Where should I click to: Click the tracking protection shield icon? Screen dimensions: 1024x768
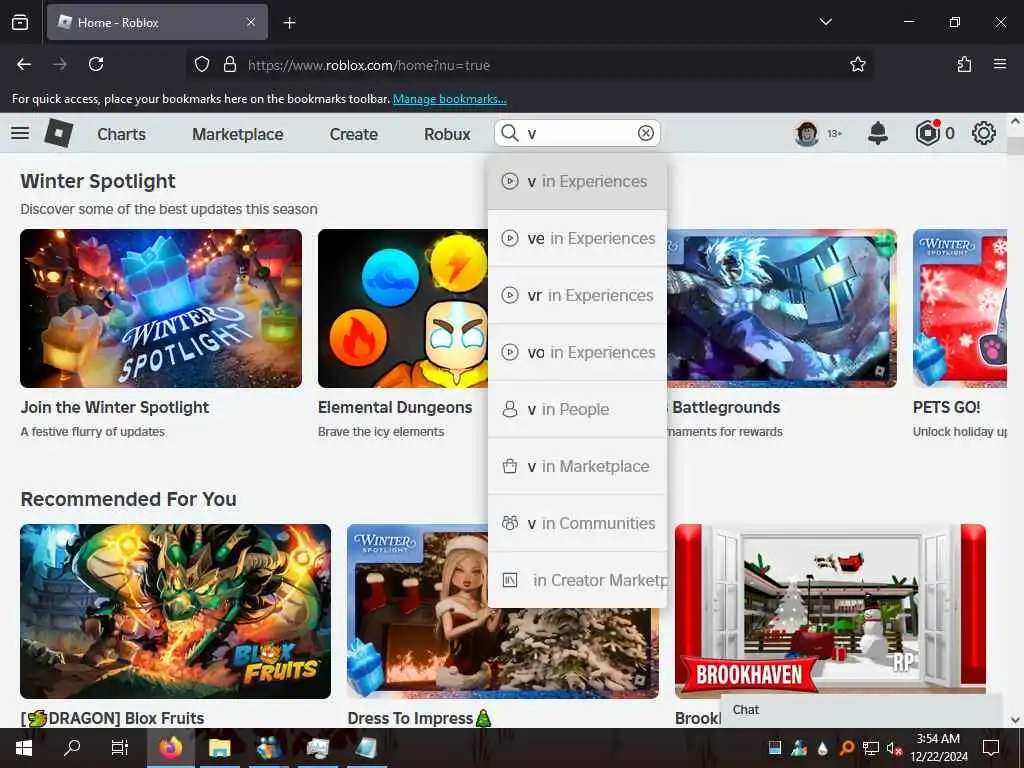pos(202,65)
